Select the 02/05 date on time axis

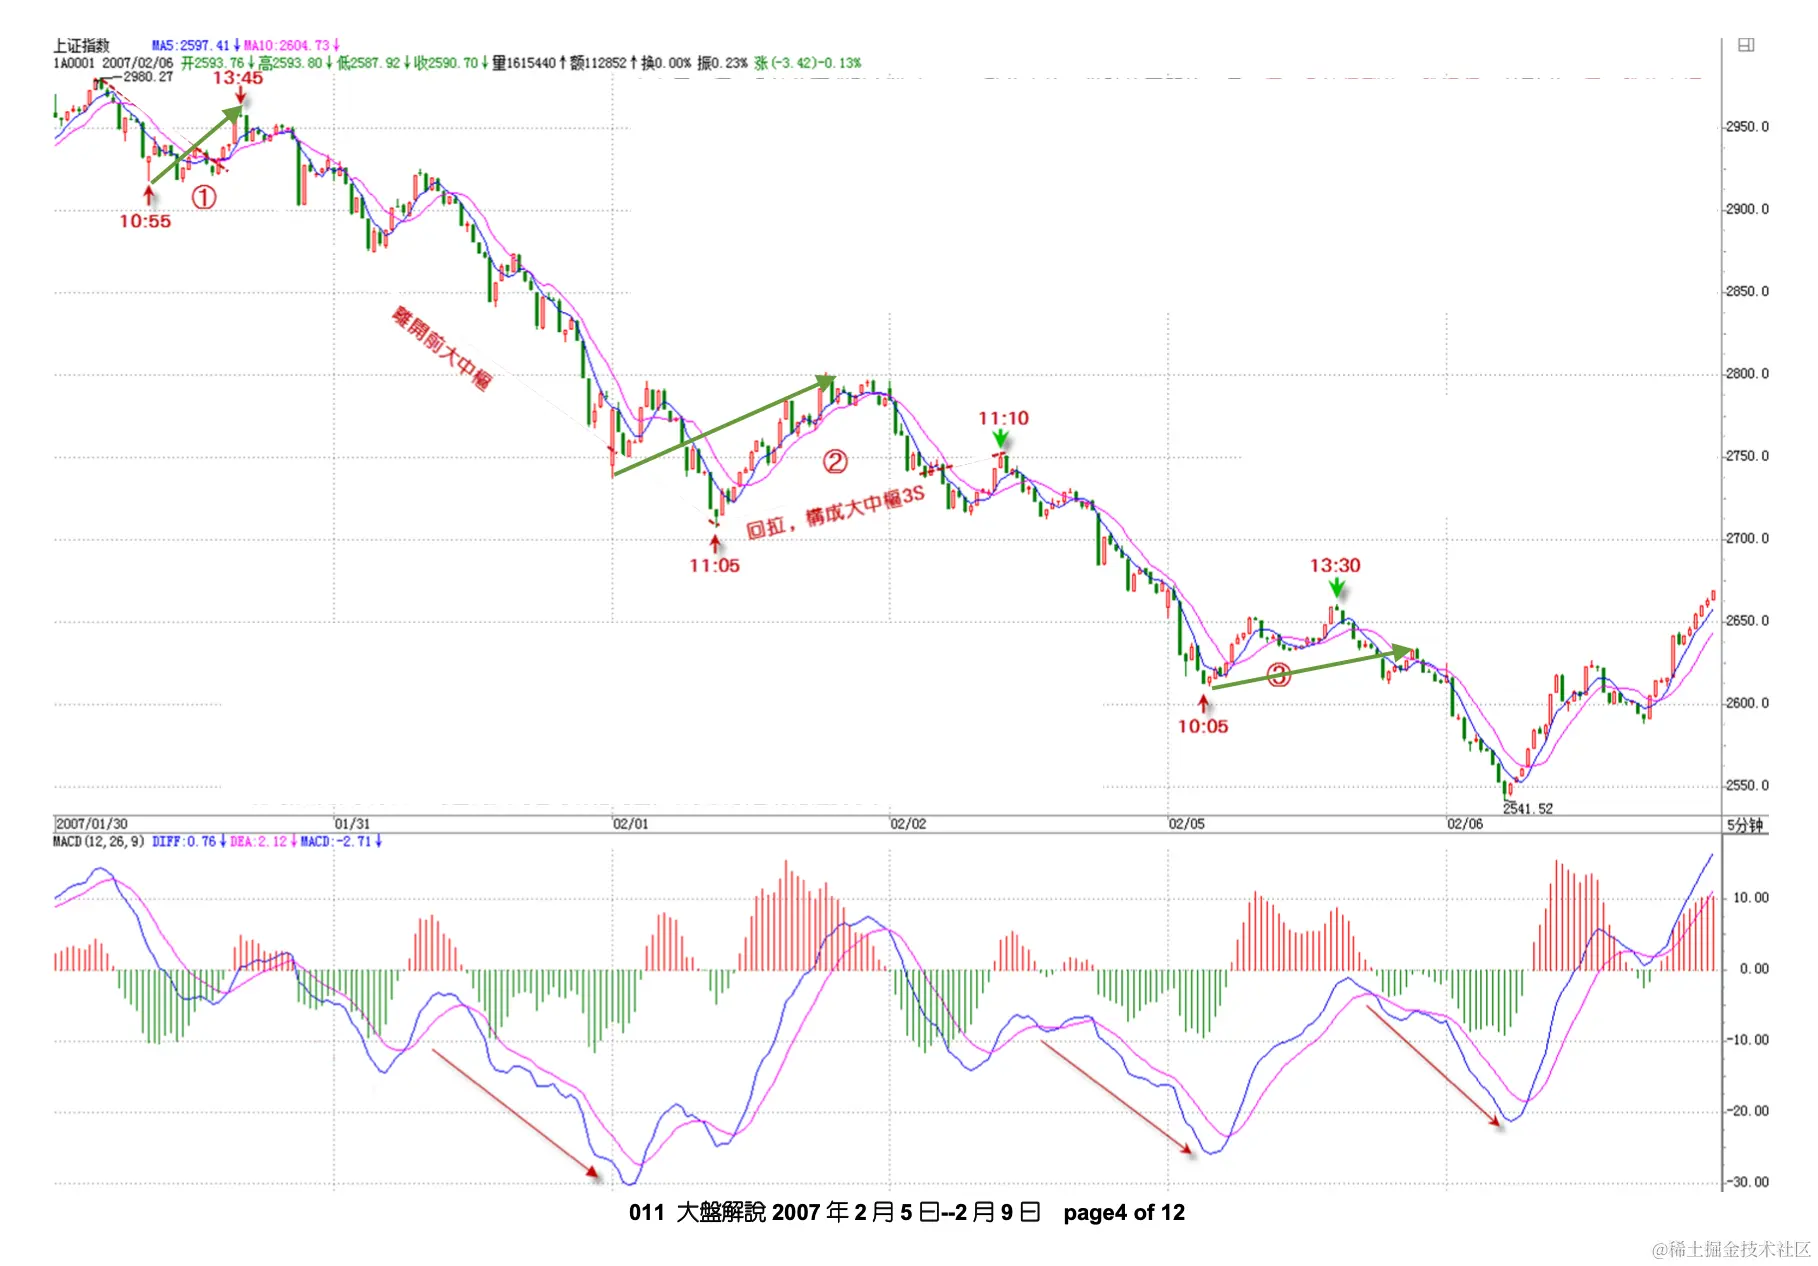[1187, 824]
